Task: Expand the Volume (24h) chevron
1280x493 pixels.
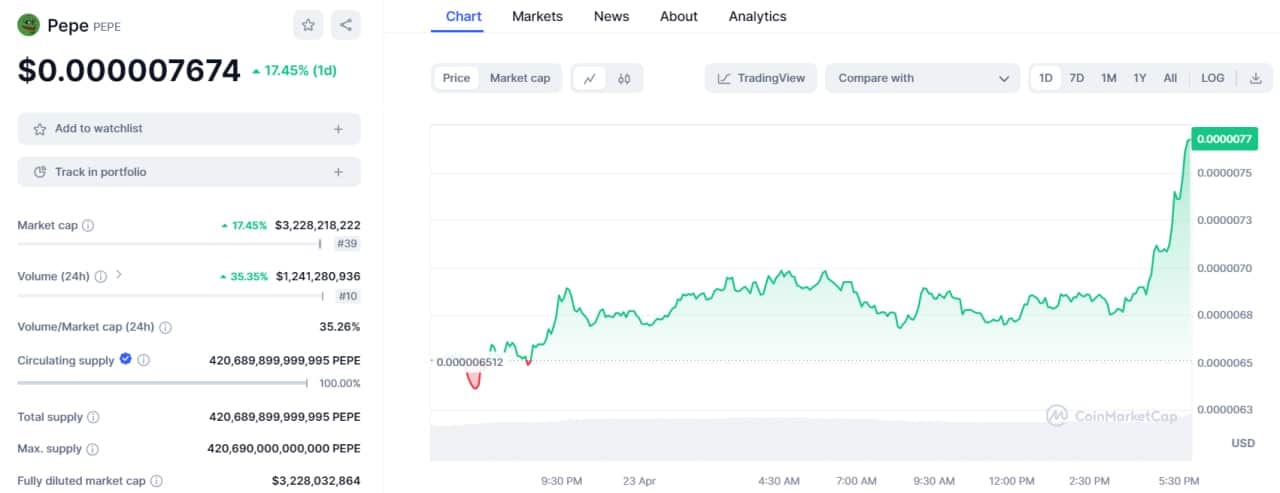Action: [119, 274]
